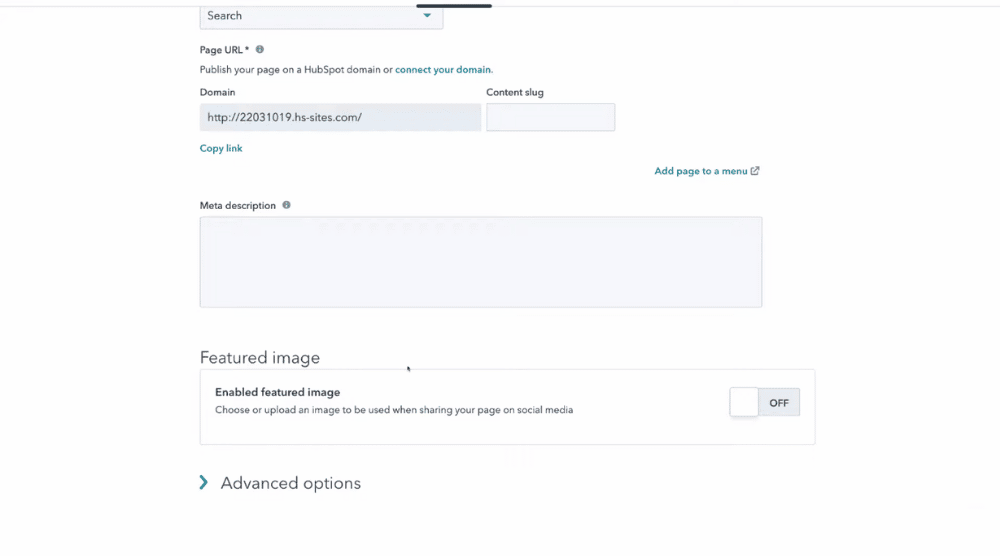This screenshot has height=556, width=1000.
Task: Click the Meta description label text
Action: tap(238, 205)
